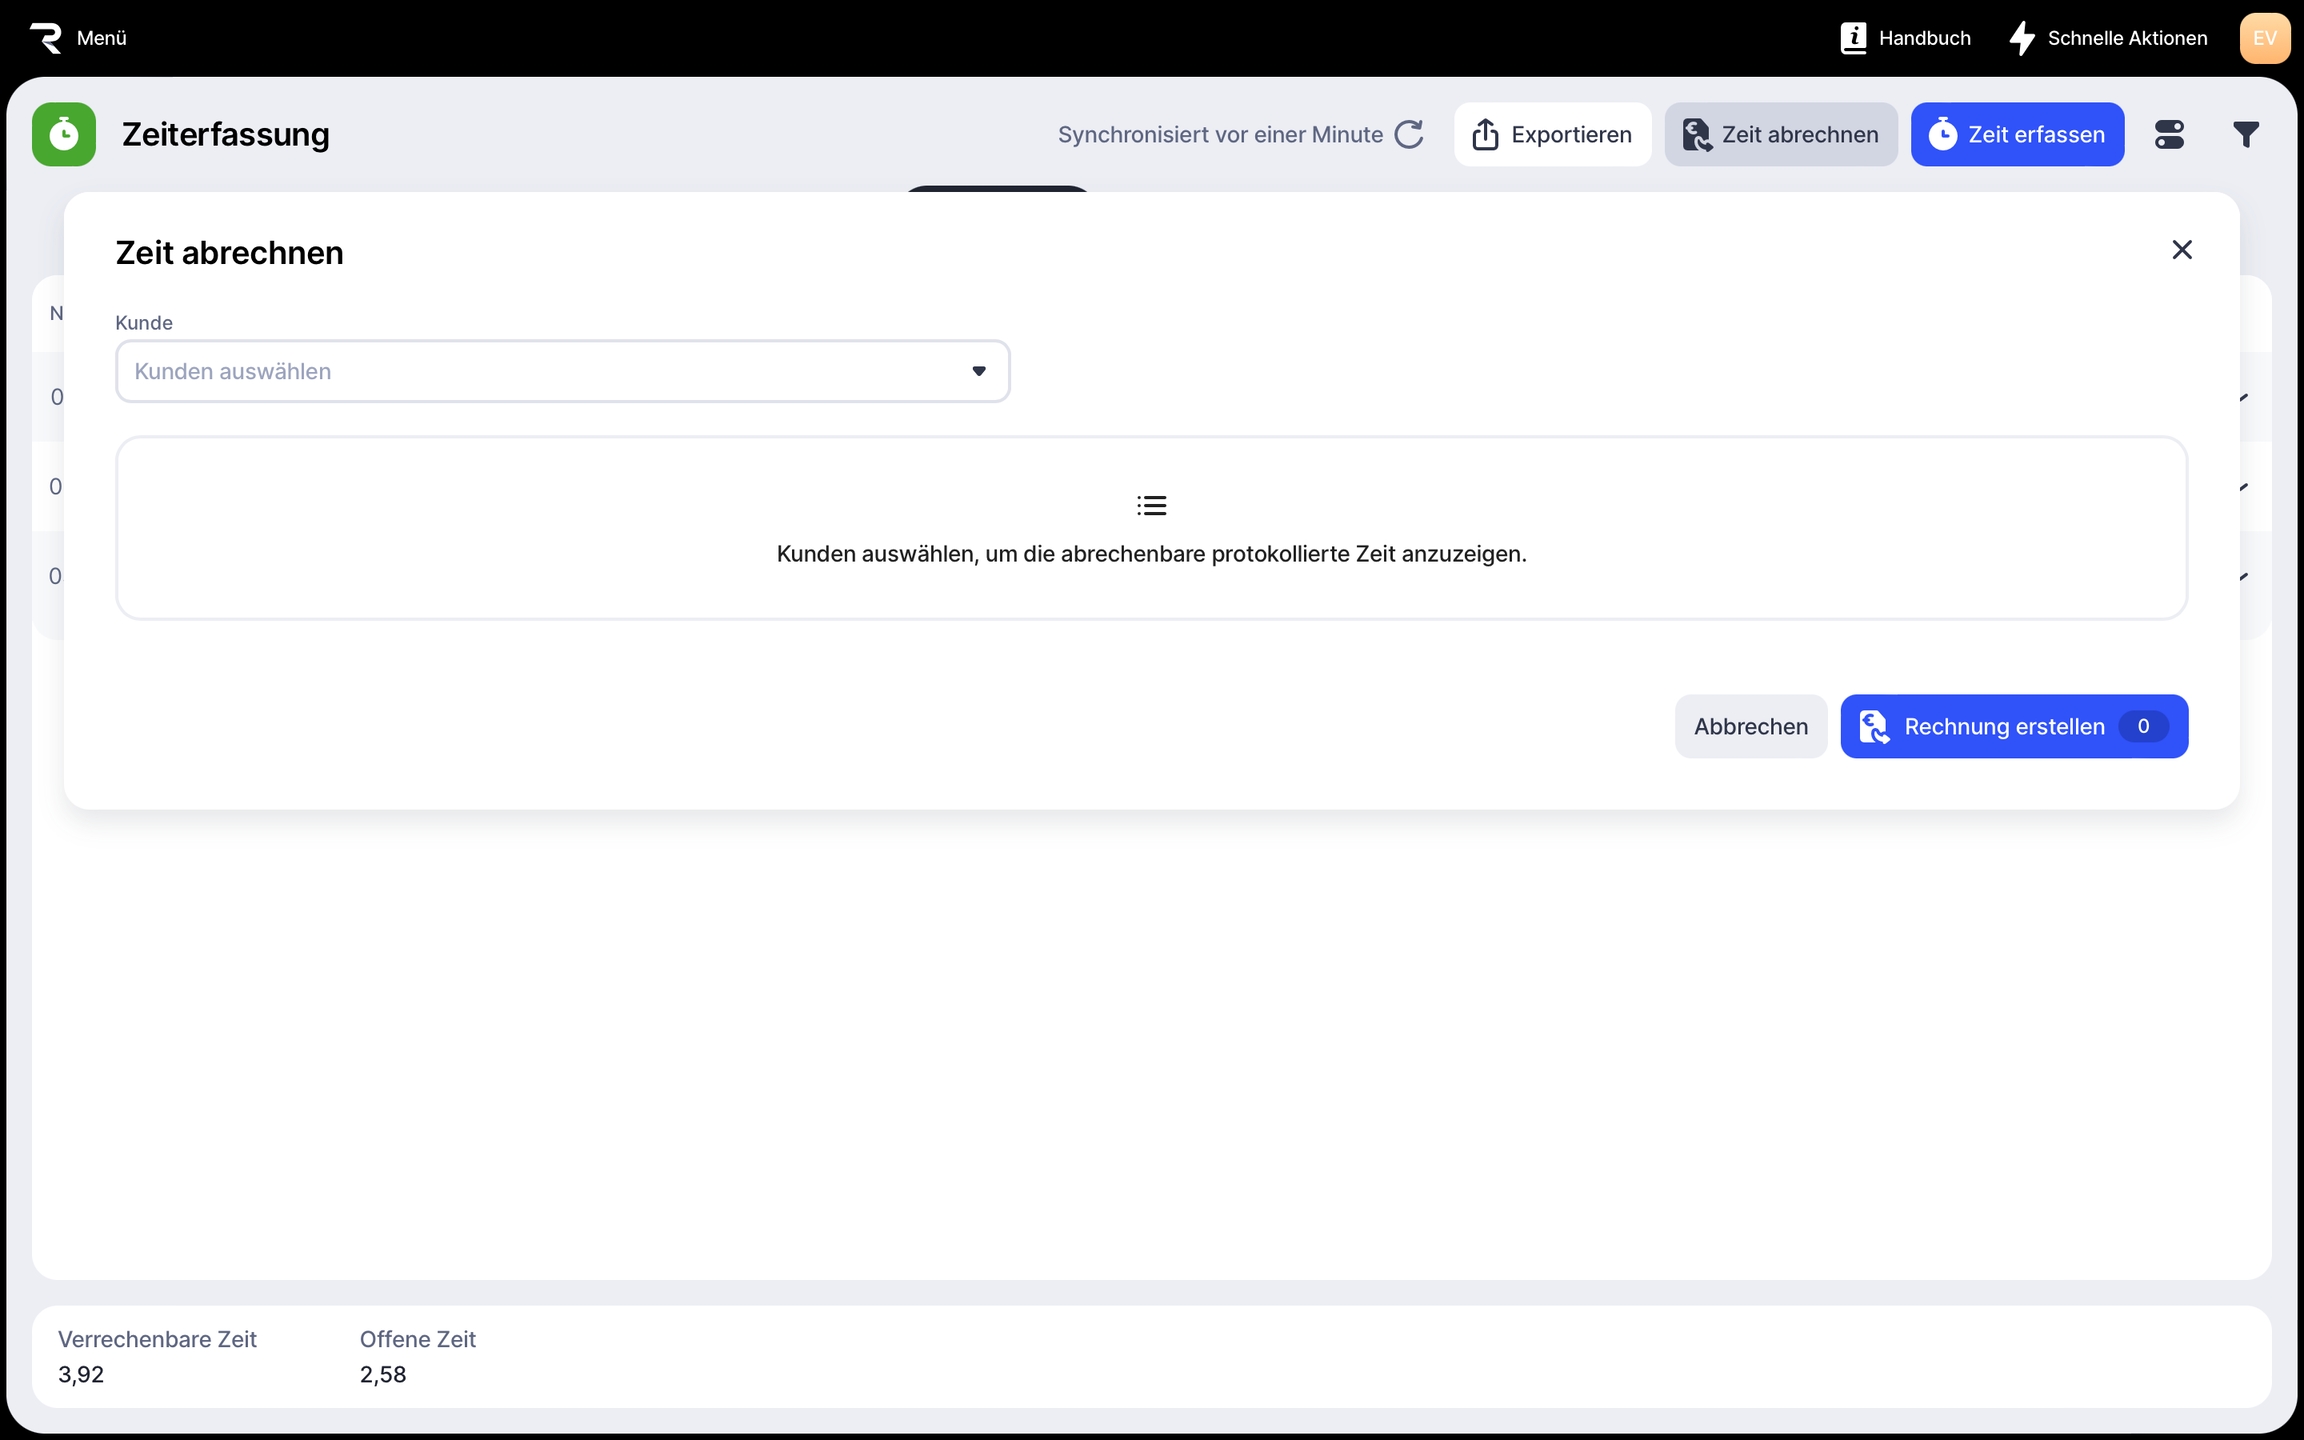2304x1440 pixels.
Task: Click the EV user avatar
Action: coord(2264,38)
